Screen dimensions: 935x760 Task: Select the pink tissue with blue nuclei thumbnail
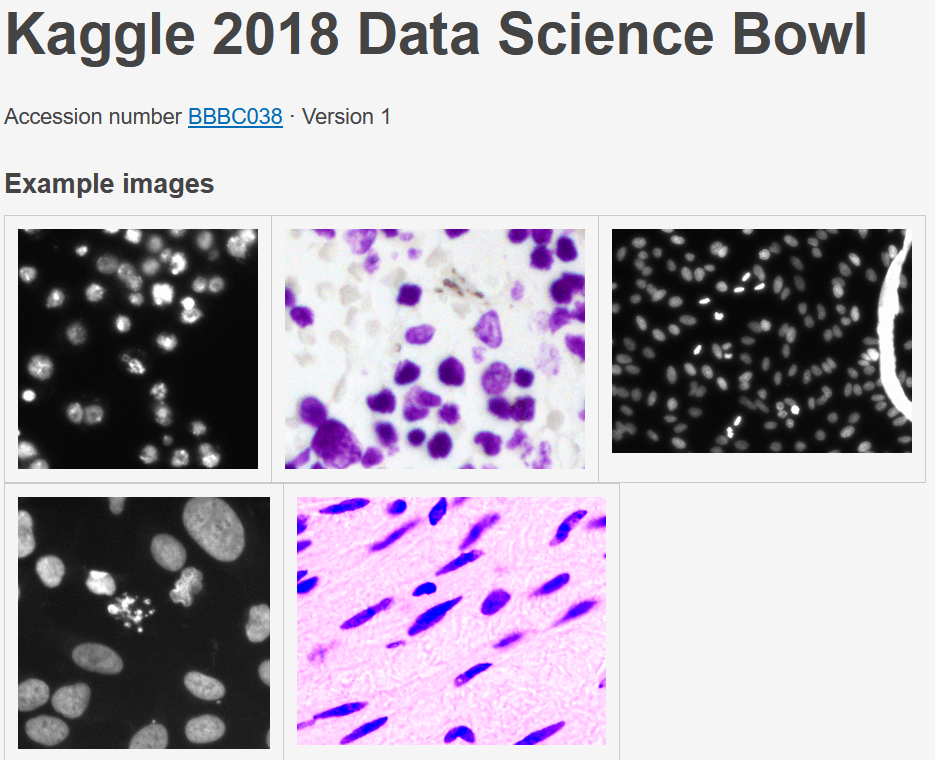[451, 621]
